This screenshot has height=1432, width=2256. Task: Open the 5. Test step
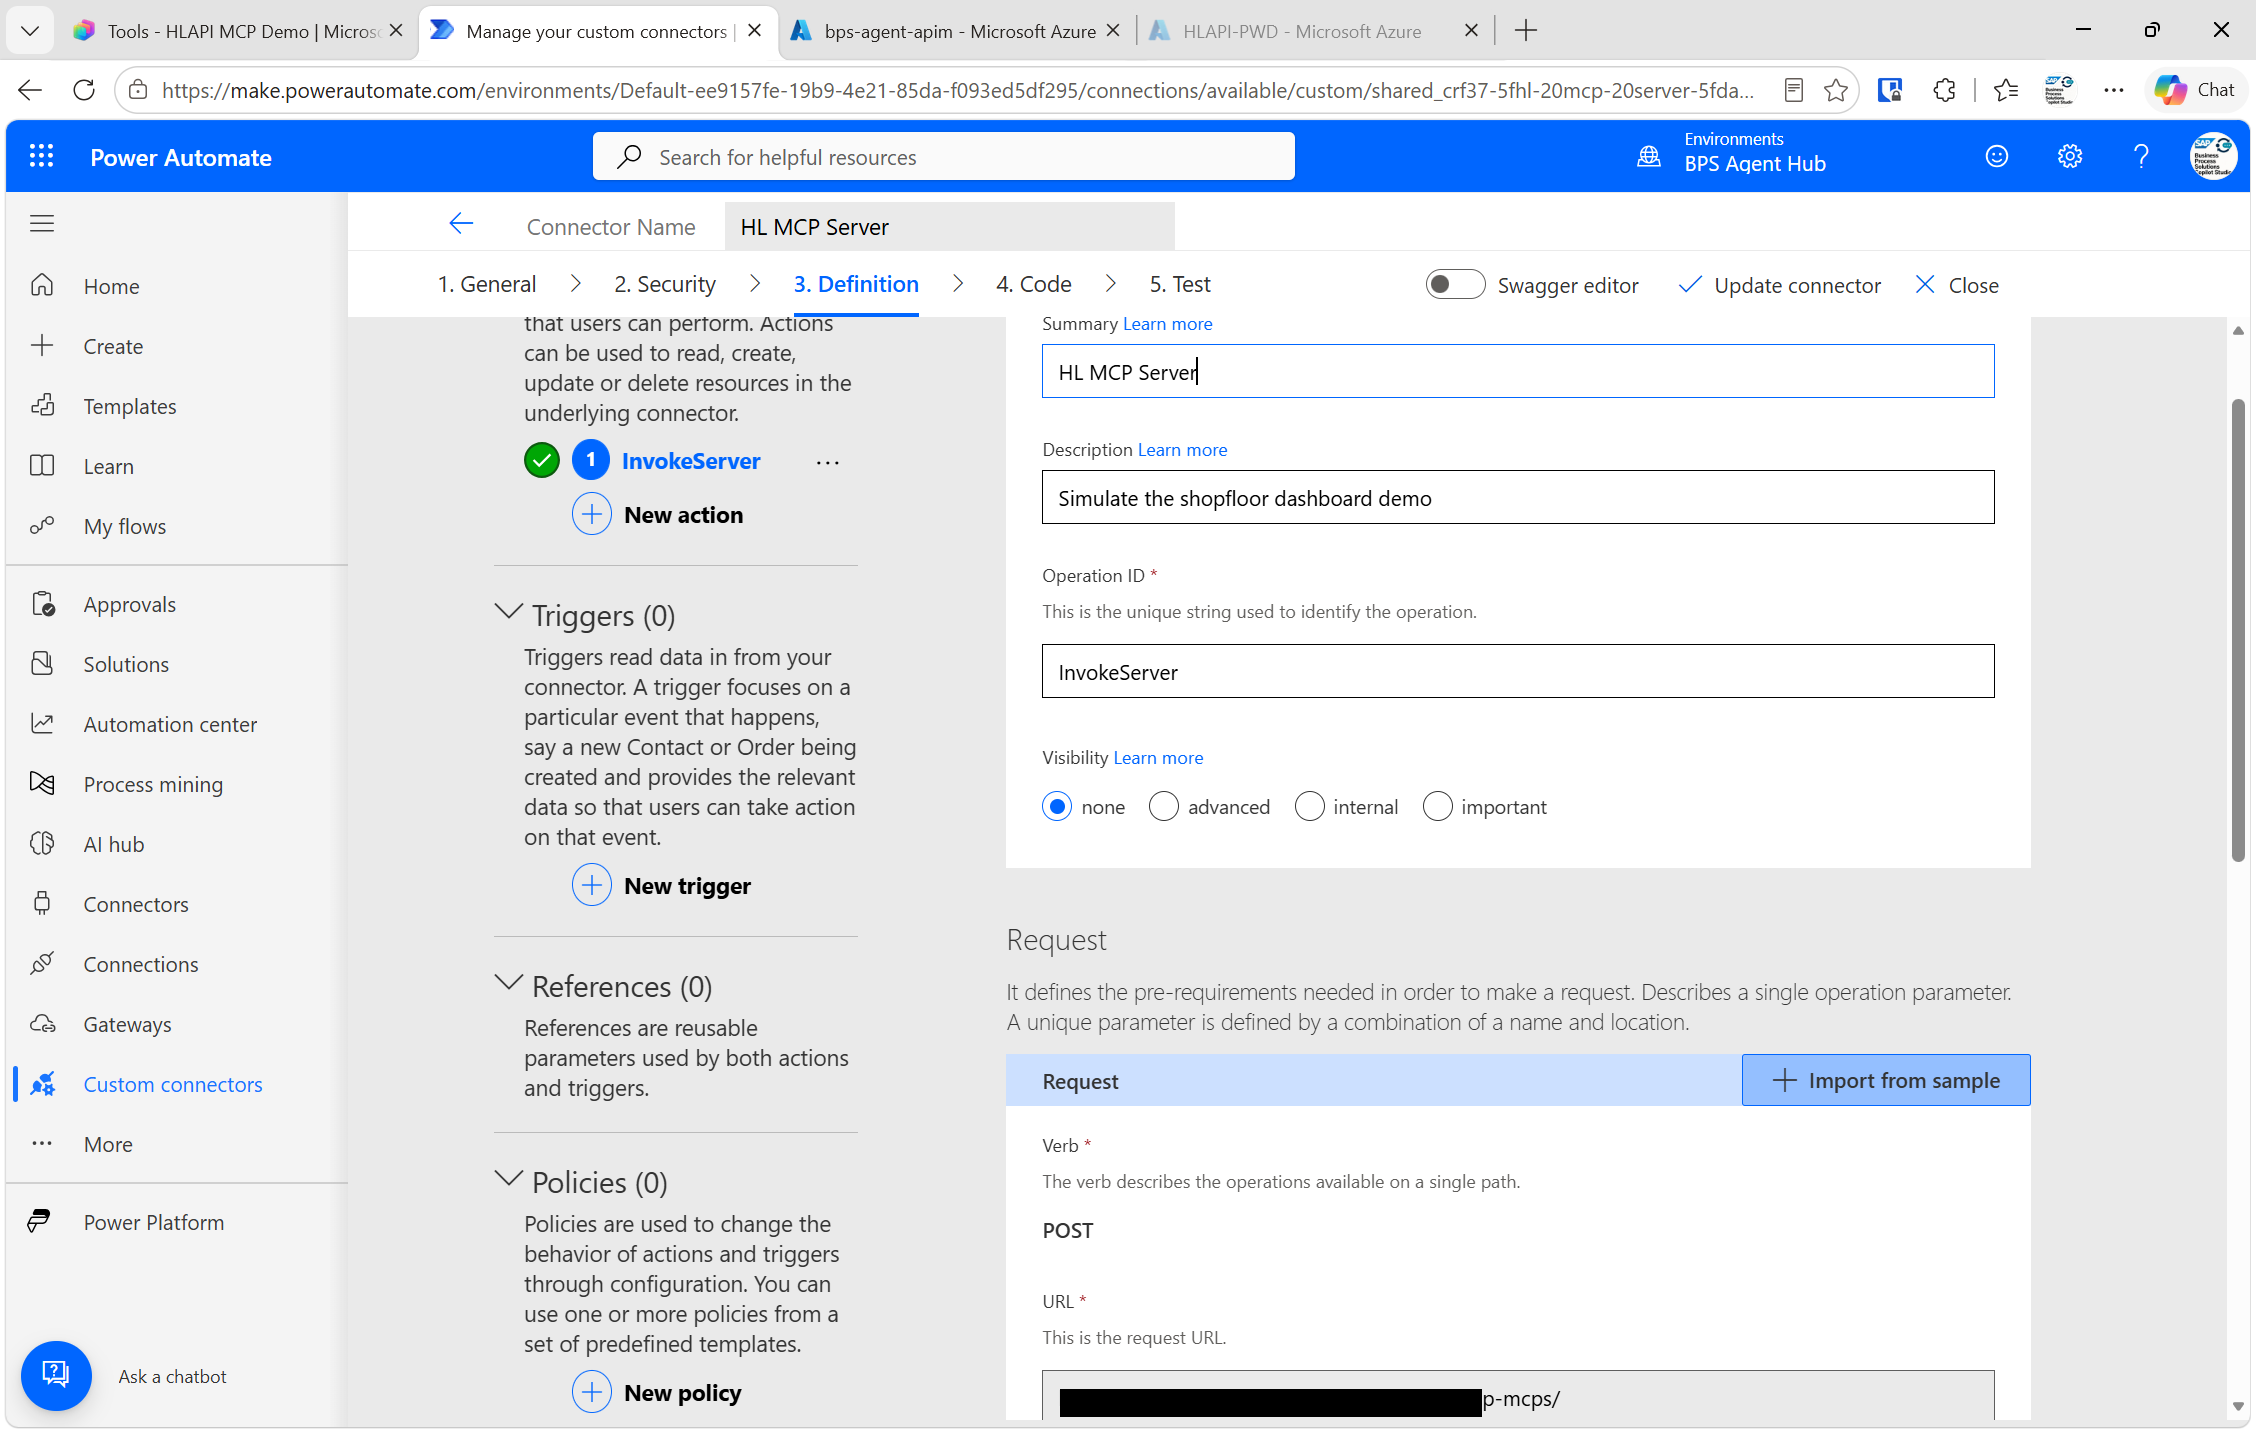(1180, 284)
